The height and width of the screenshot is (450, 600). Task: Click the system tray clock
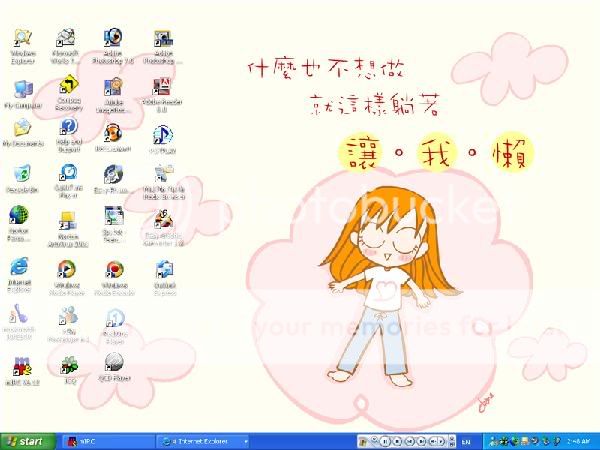pos(579,440)
